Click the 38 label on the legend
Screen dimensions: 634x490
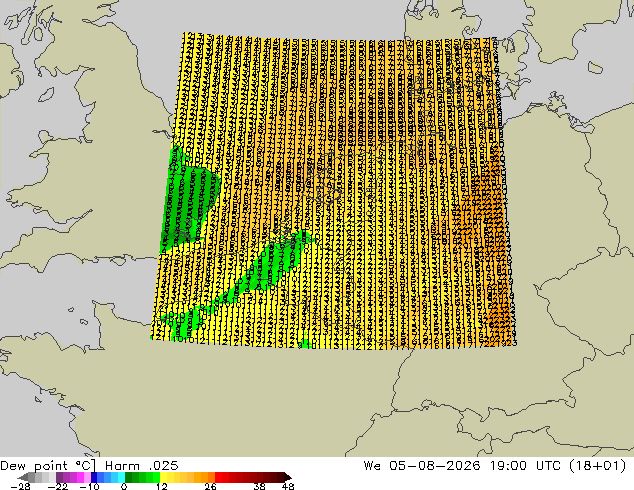pos(259,487)
